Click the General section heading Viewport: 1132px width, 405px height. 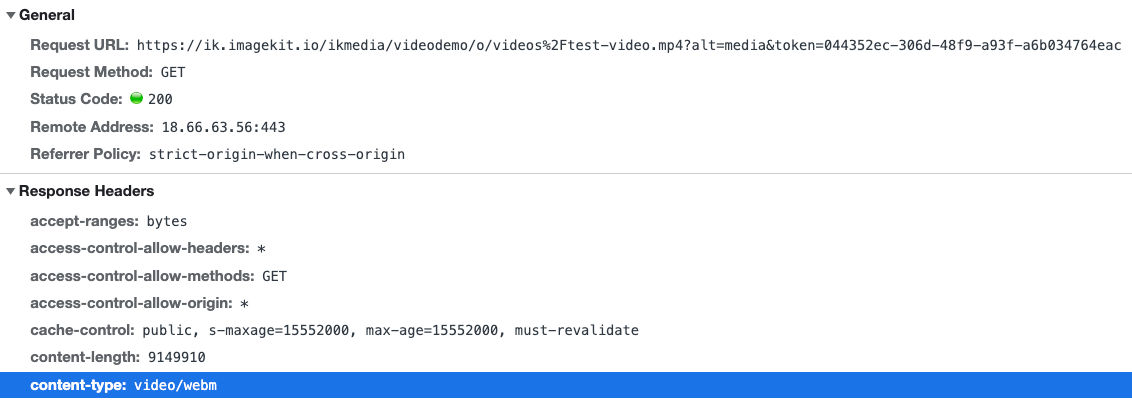pos(47,15)
